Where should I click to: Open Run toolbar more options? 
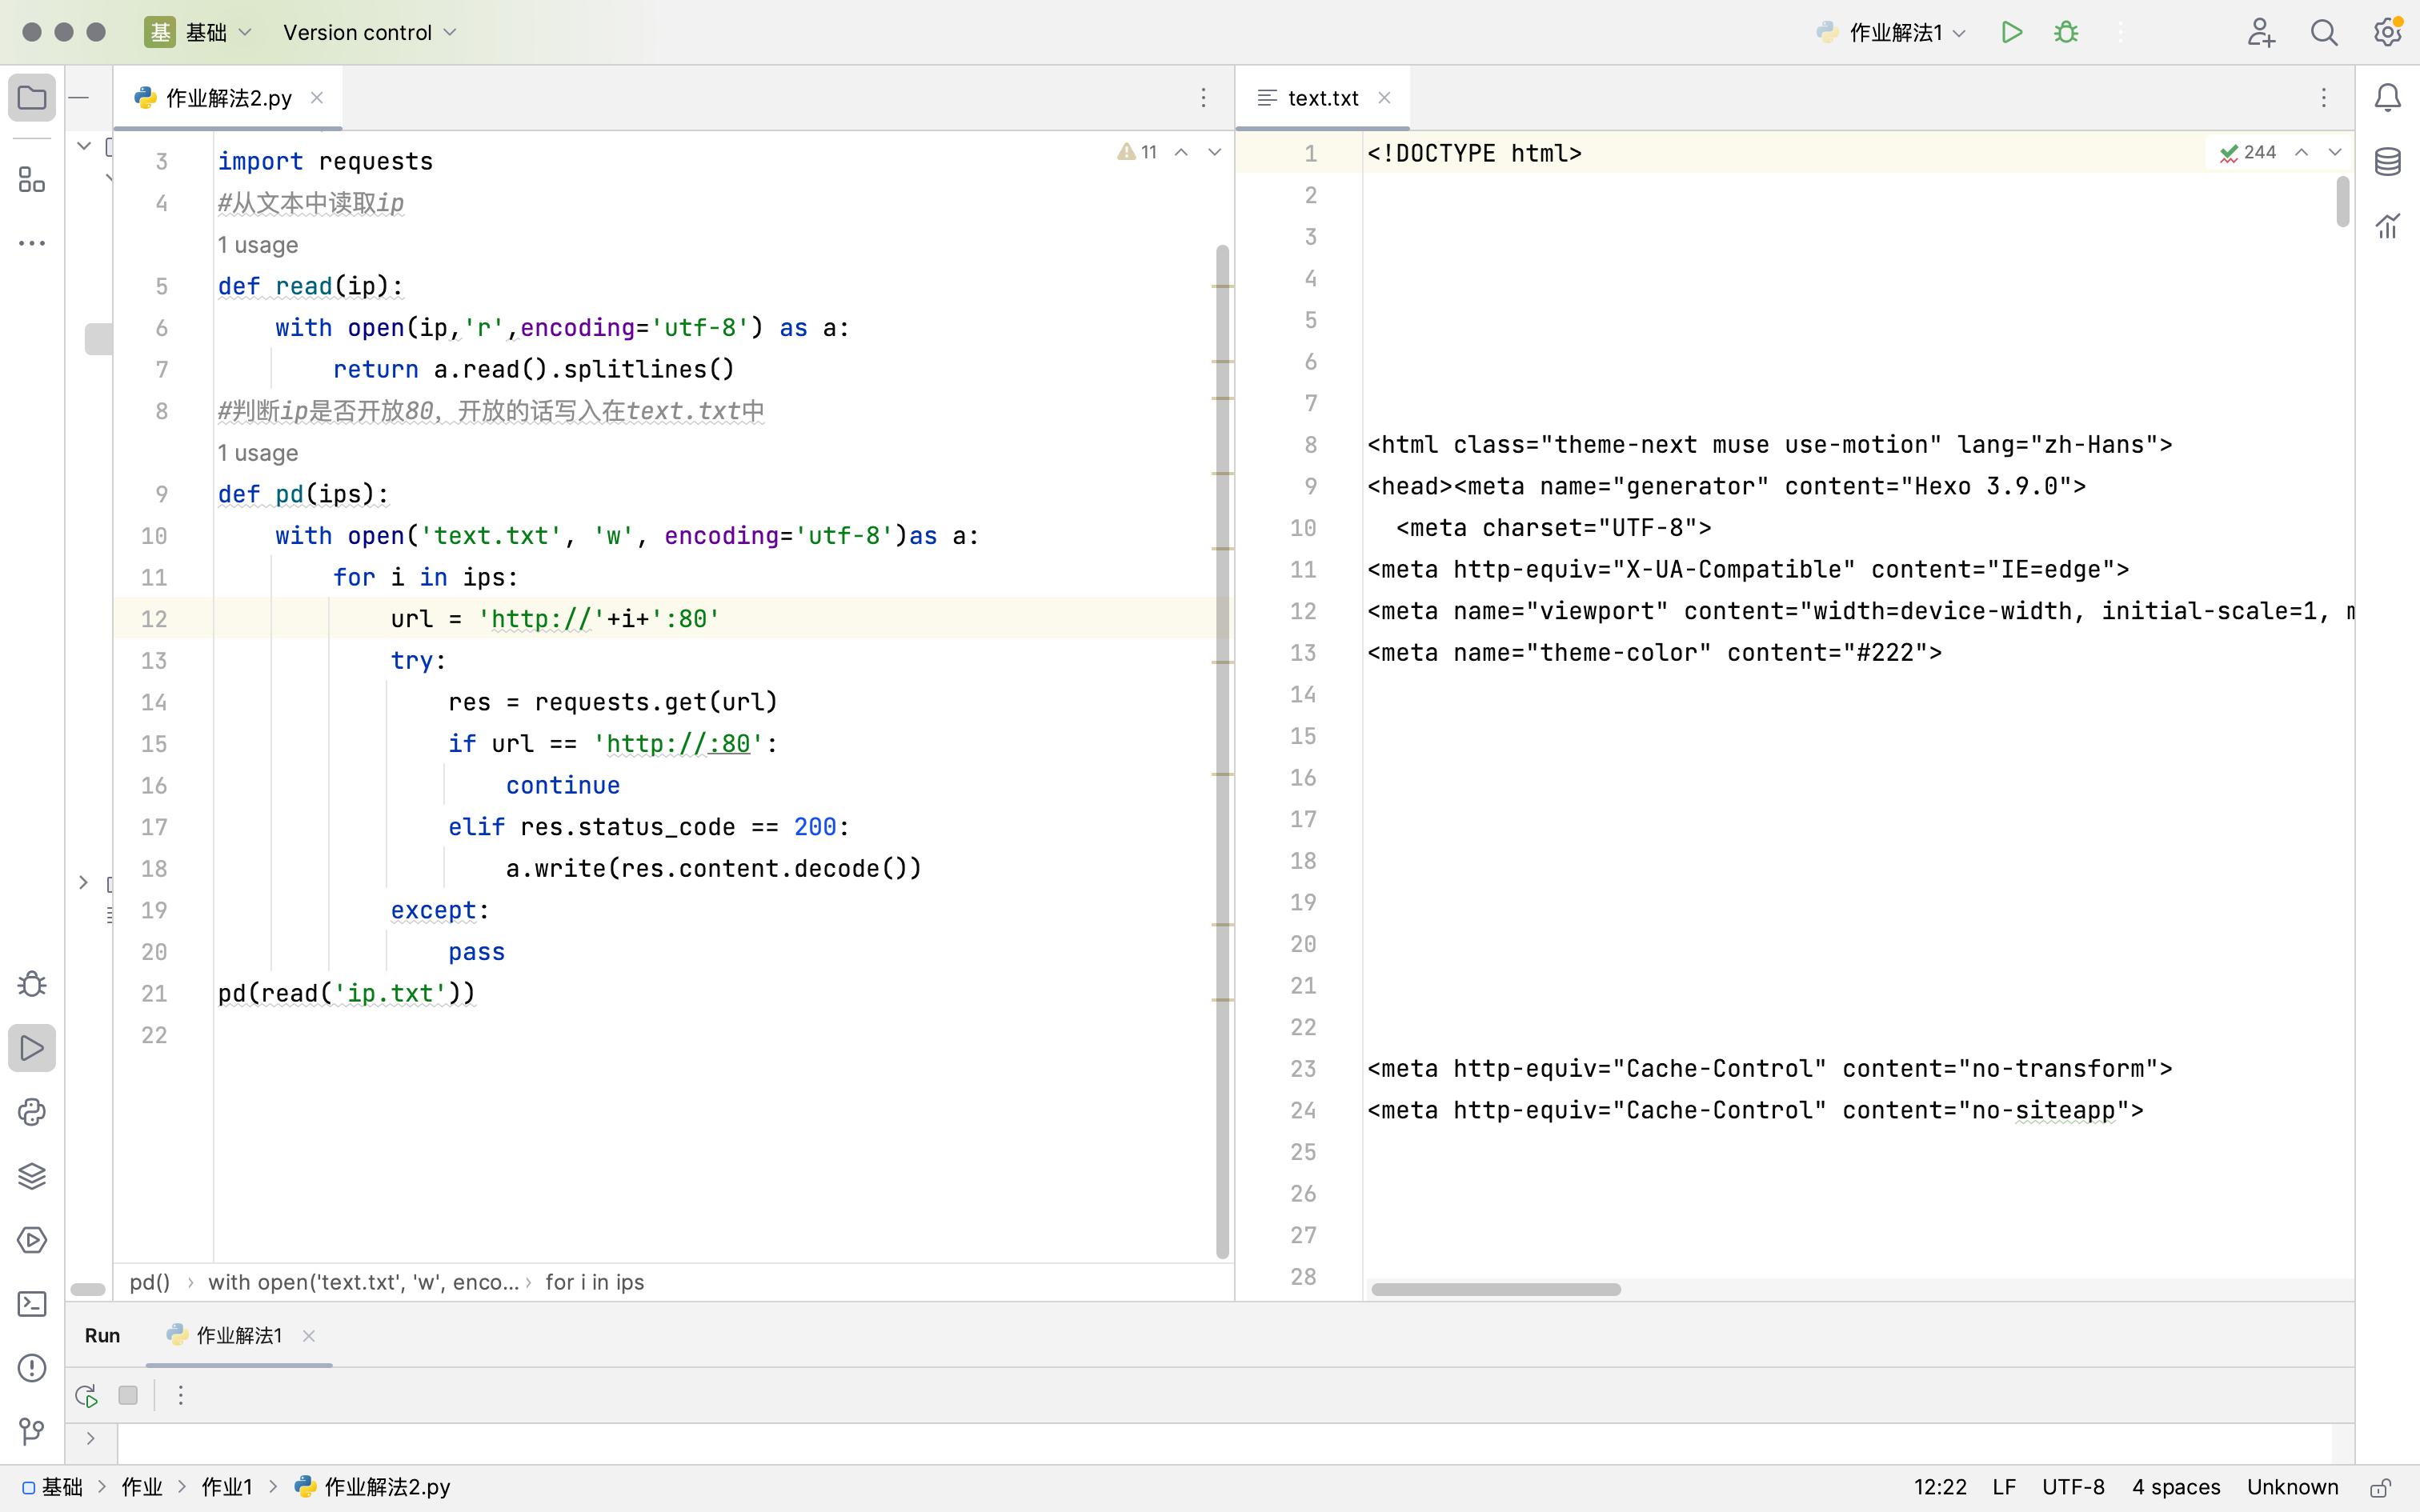(x=181, y=1395)
